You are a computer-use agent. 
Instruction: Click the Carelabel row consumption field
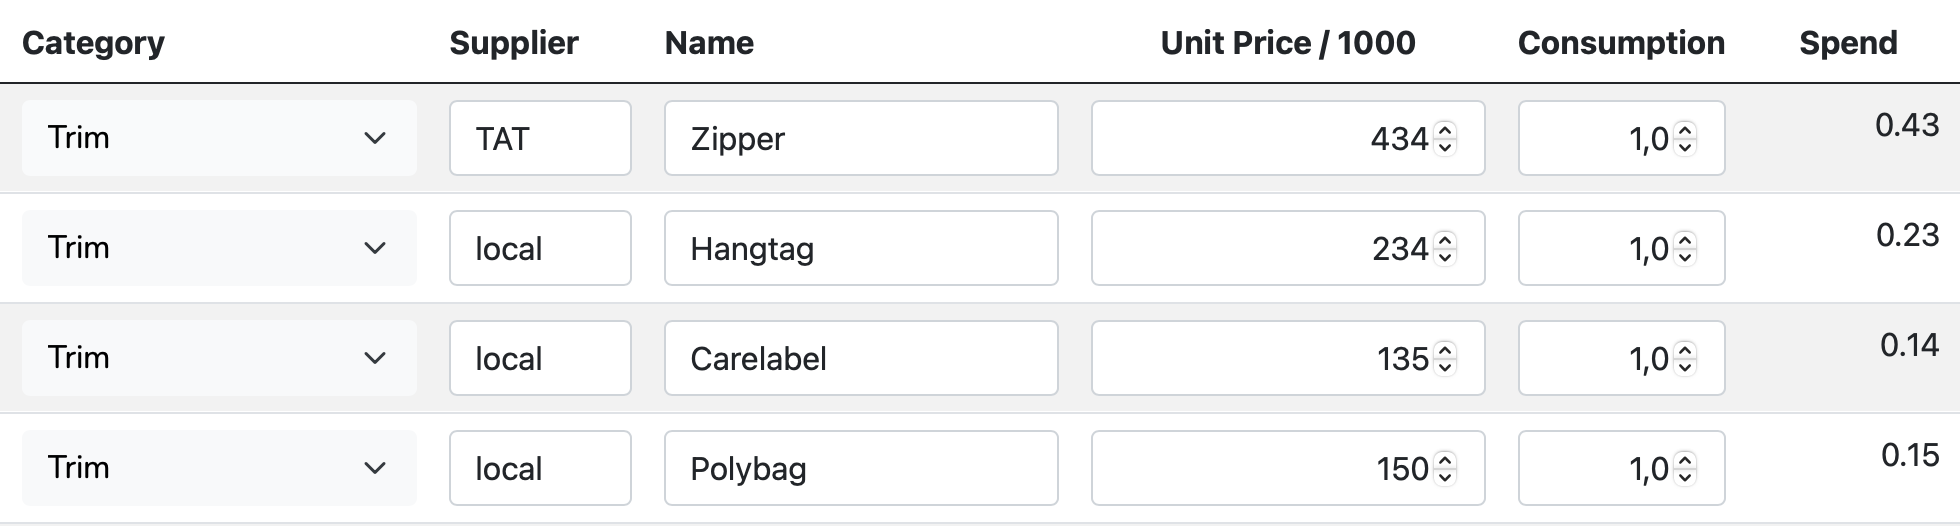[x=1622, y=358]
